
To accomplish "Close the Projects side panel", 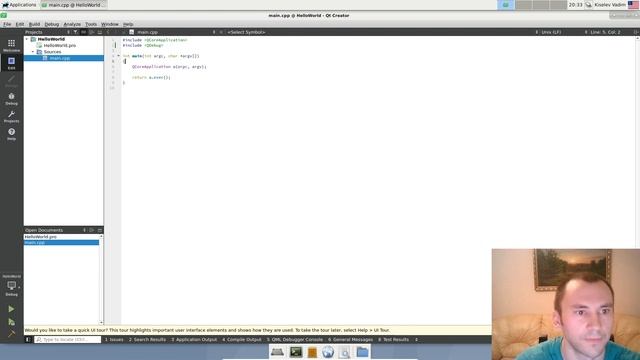I will [100, 32].
